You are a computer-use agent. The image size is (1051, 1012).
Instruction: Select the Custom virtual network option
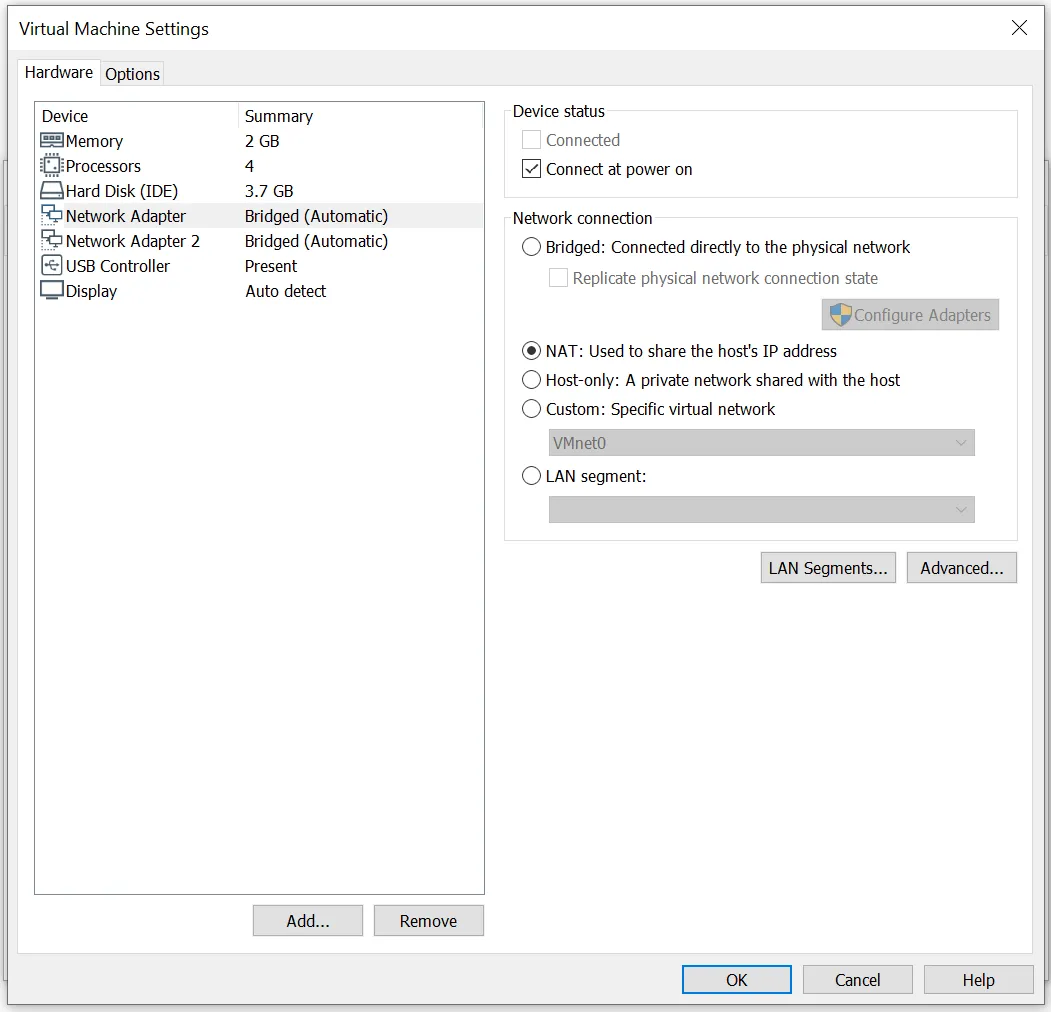tap(532, 409)
